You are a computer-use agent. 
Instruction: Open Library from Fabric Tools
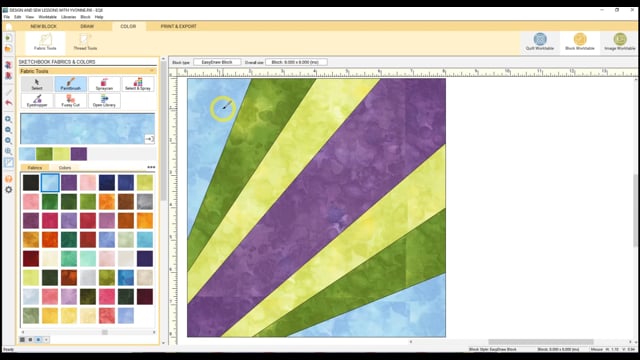[x=104, y=101]
